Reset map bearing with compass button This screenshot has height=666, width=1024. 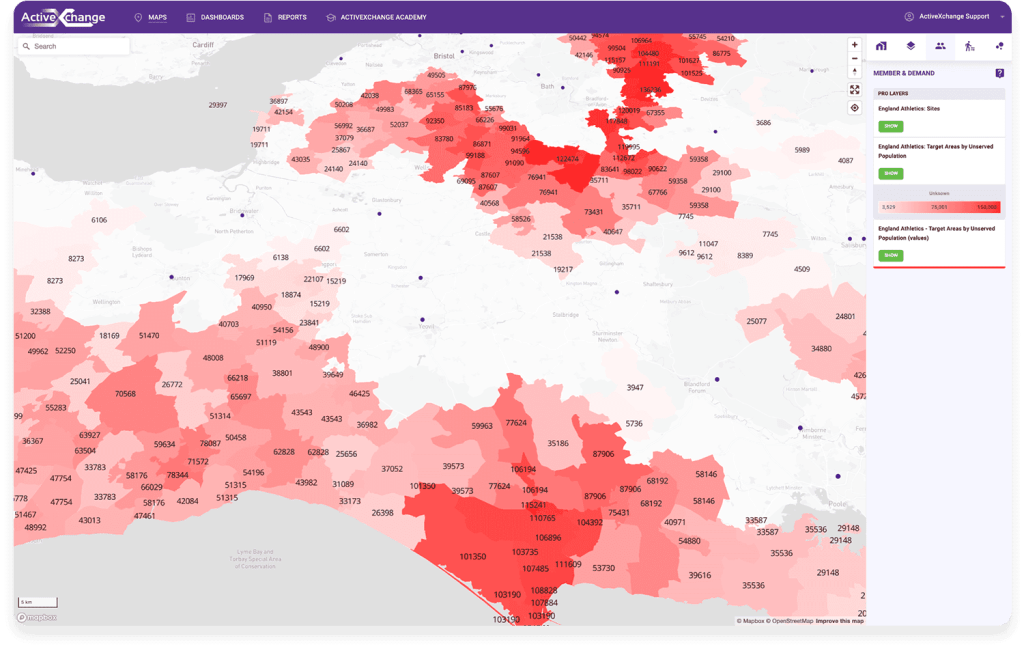(x=854, y=72)
